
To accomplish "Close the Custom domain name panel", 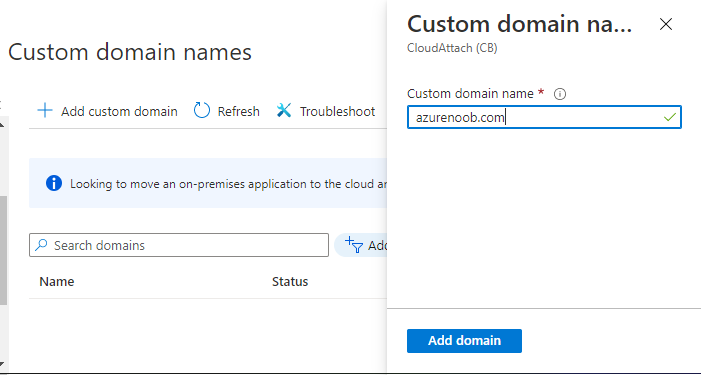I will [x=666, y=24].
